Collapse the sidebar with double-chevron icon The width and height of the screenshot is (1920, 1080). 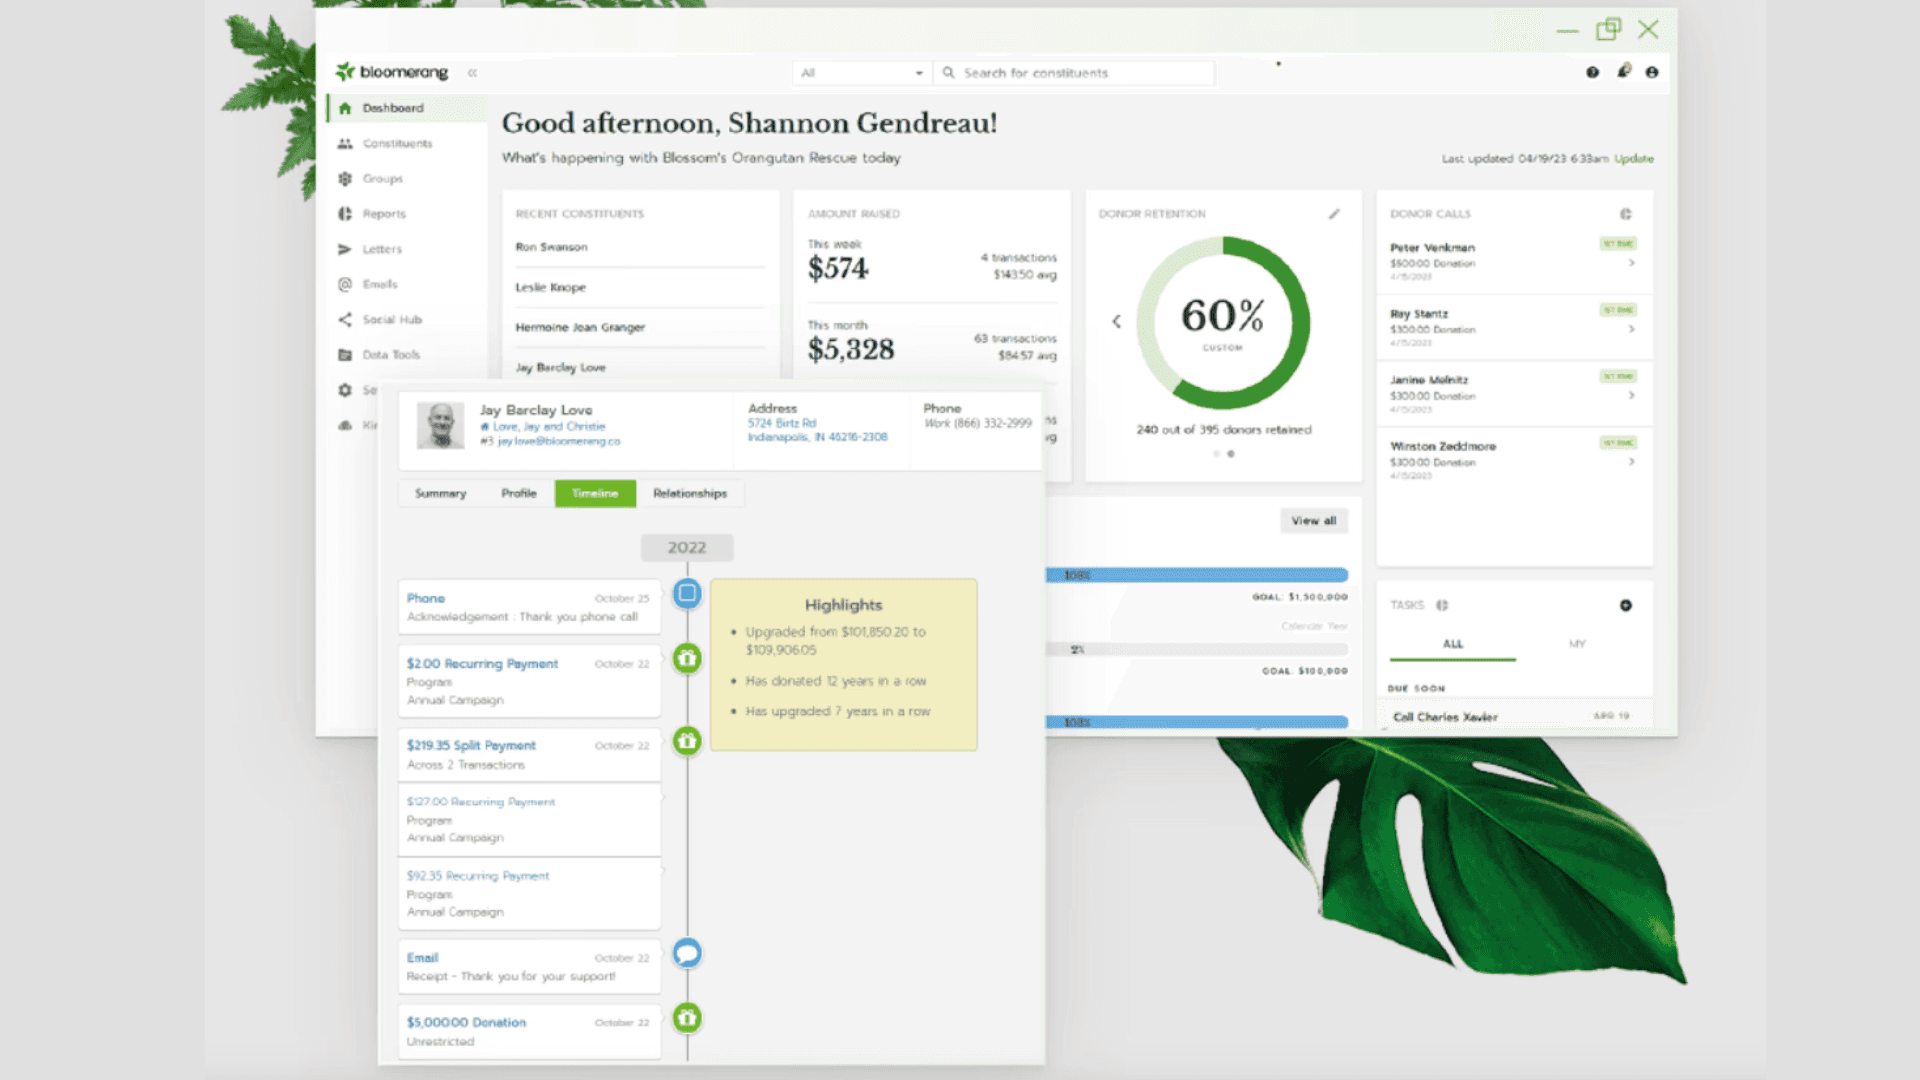pos(472,73)
